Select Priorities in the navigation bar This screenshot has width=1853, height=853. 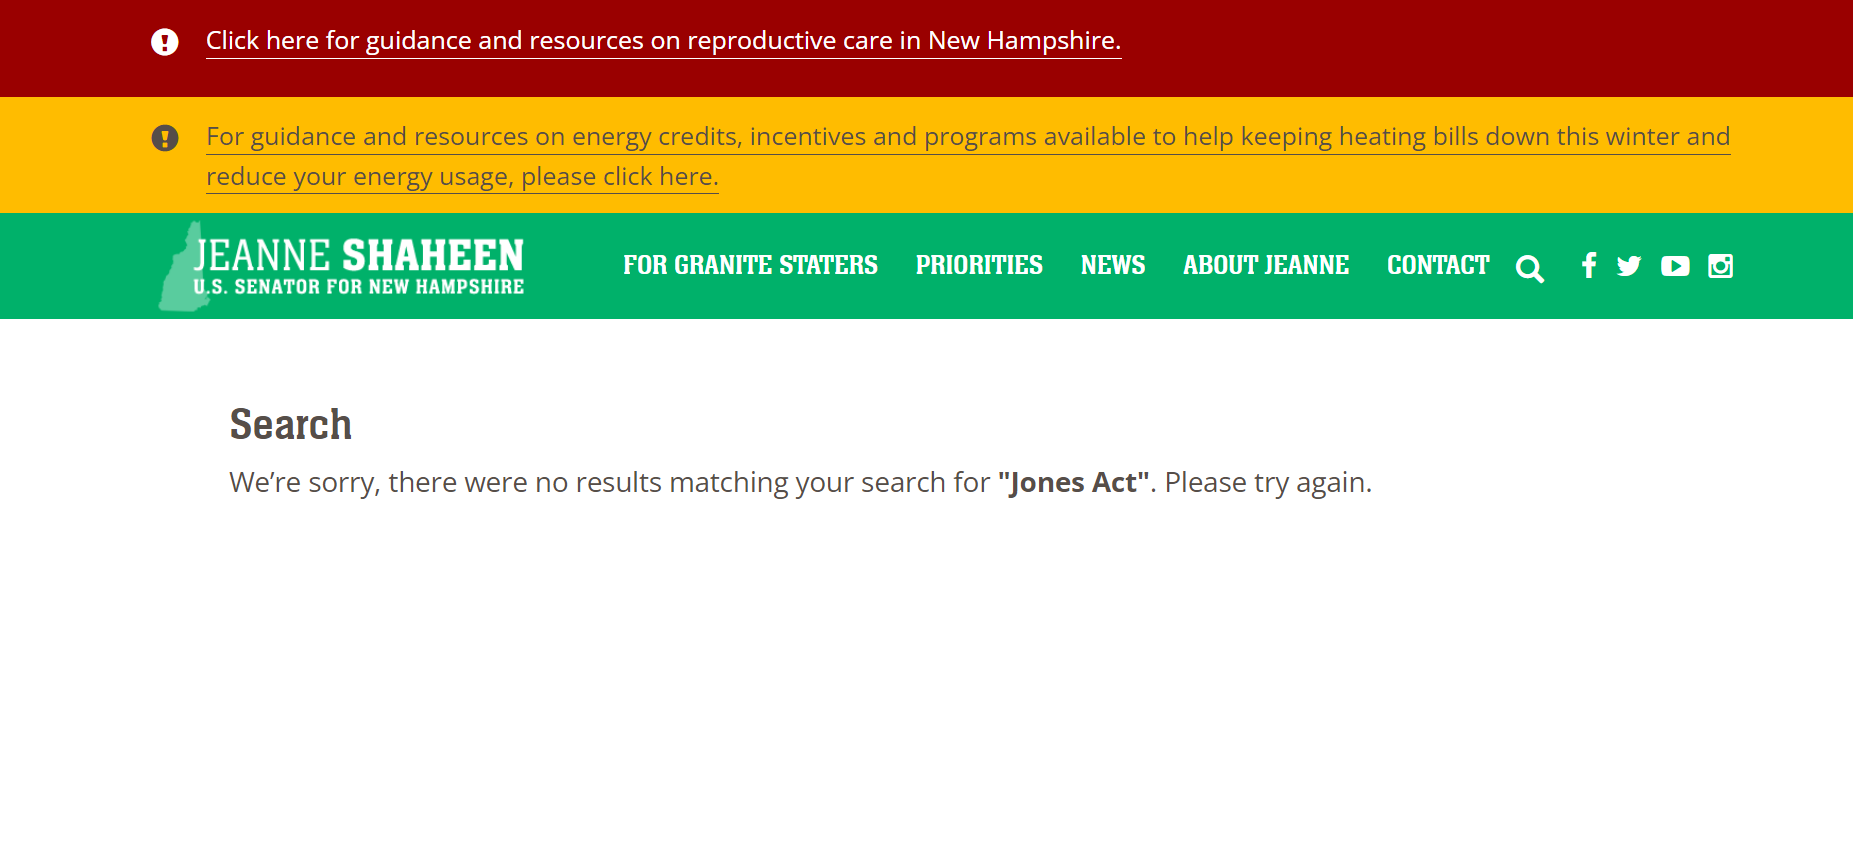coord(979,266)
